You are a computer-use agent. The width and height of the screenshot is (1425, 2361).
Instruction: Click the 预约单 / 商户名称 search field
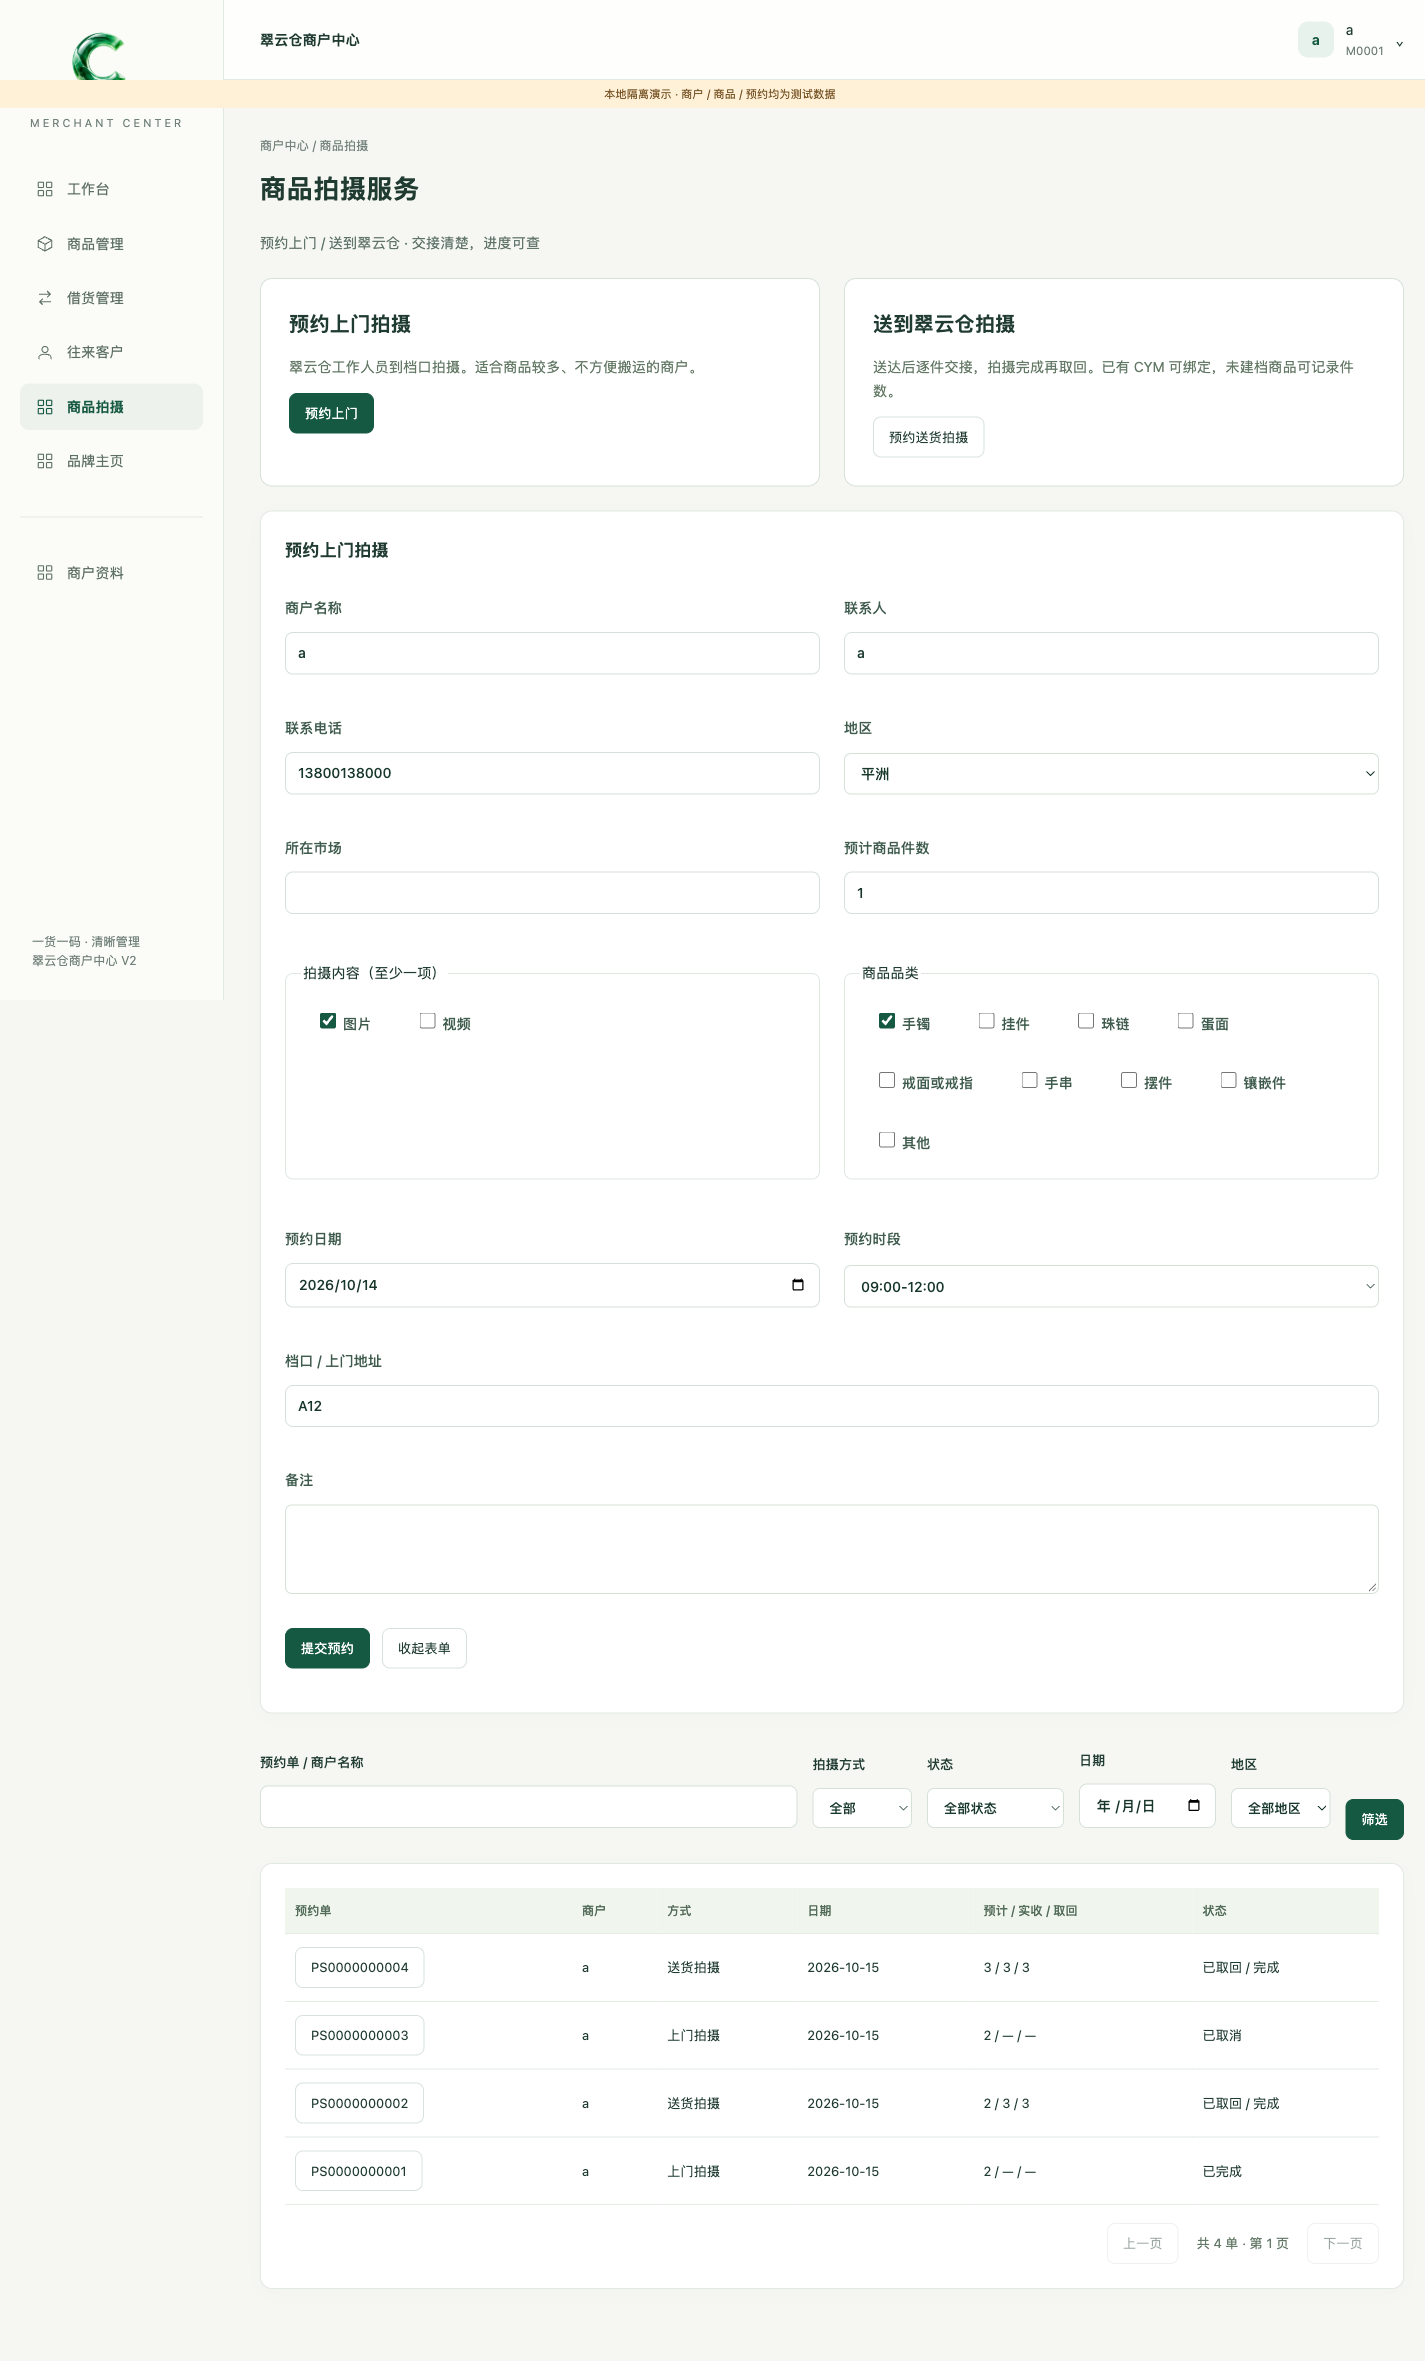point(528,1807)
